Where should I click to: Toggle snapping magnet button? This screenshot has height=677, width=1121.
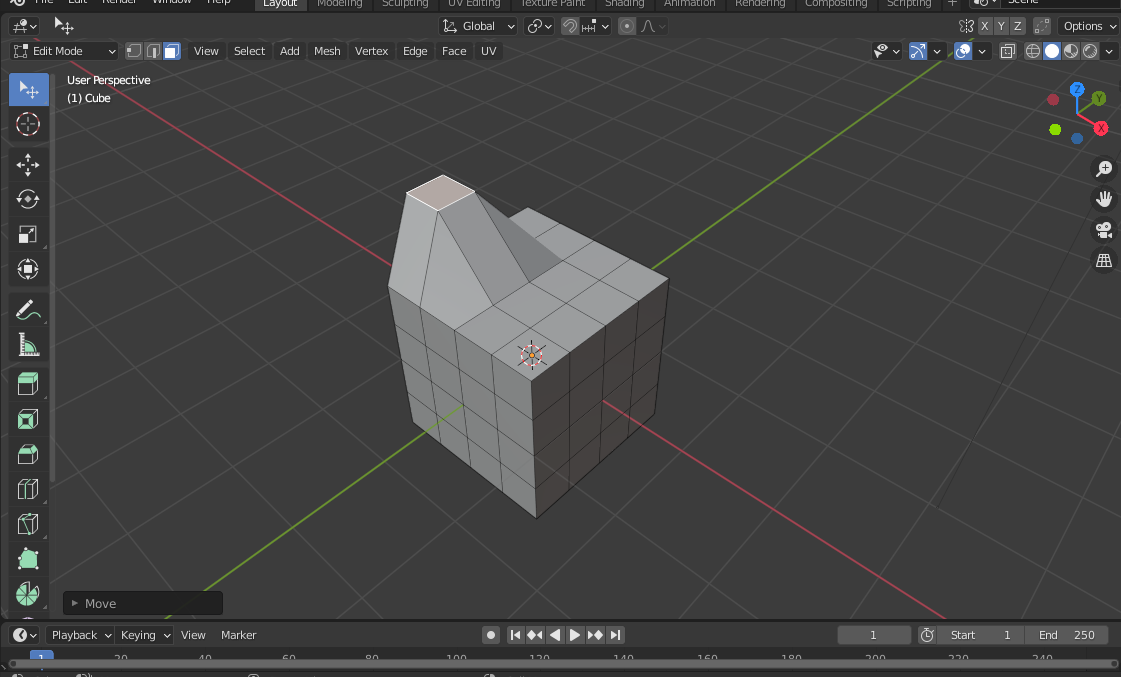[570, 26]
